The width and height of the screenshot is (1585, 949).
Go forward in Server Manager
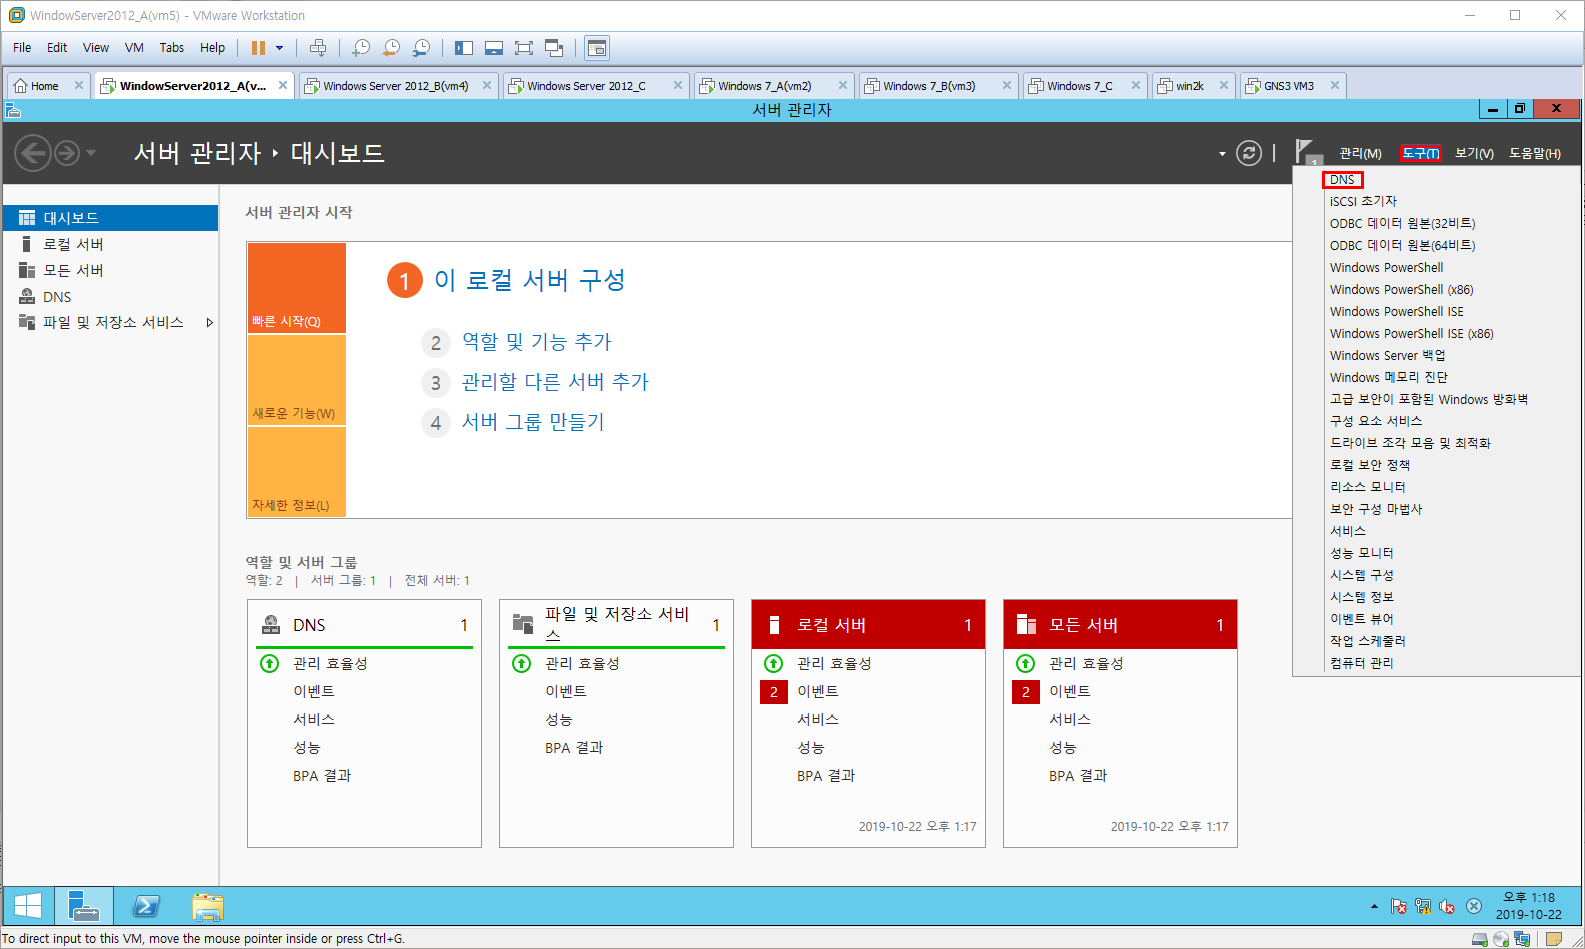67,153
